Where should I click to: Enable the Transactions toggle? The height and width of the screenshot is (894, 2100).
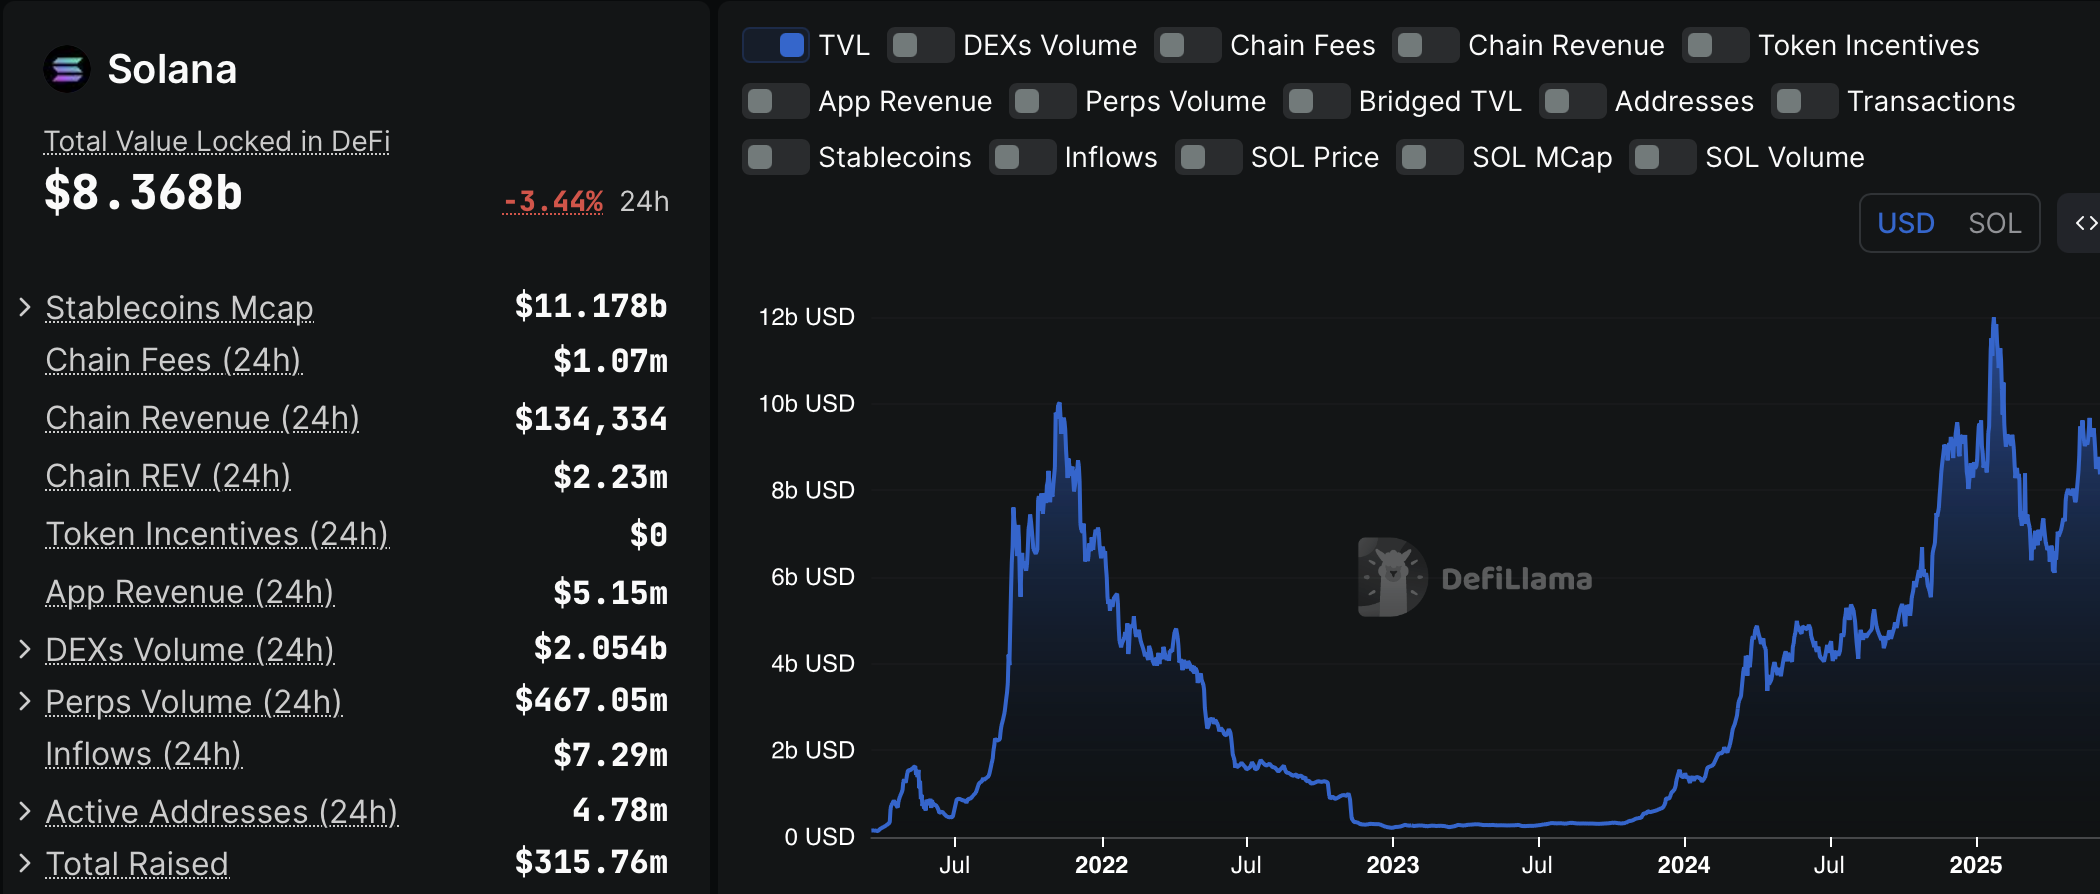coord(1804,101)
